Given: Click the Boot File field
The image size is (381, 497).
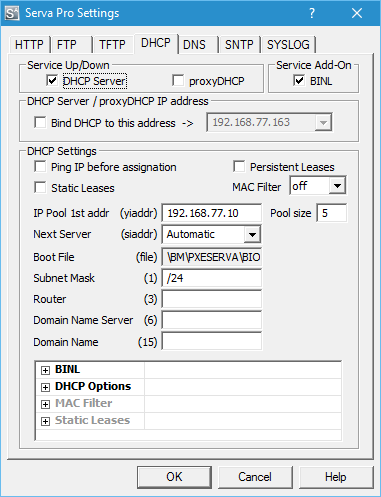Looking at the screenshot, I should coord(212,257).
